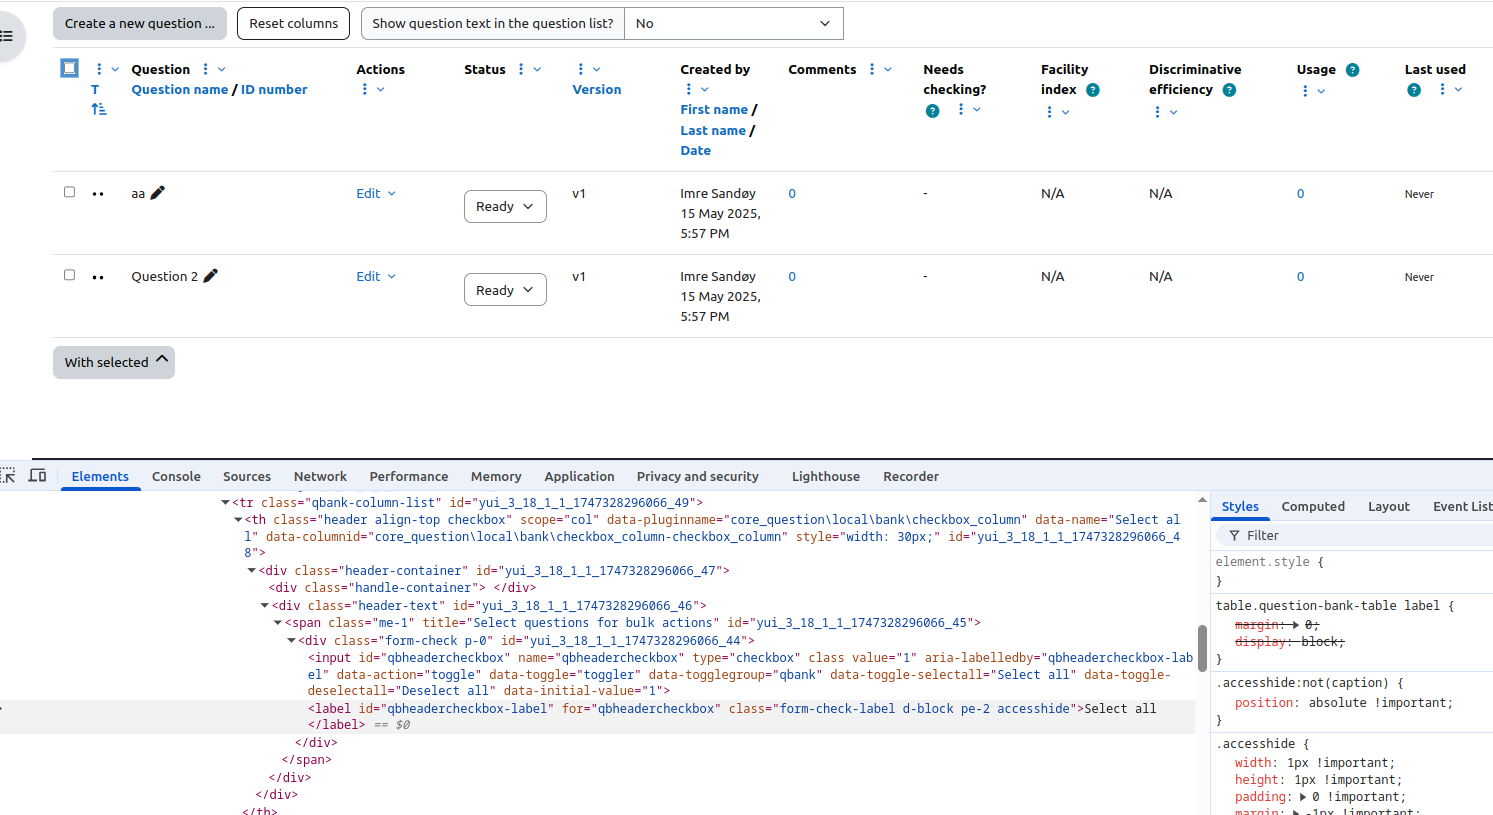Sort by Date link in Created by
The image size is (1493, 815).
(x=696, y=150)
